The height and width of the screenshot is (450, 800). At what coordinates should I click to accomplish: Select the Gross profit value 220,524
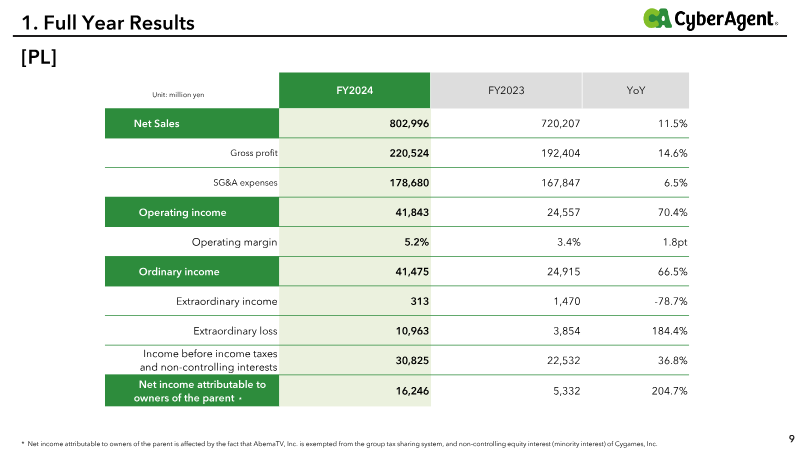pos(409,153)
